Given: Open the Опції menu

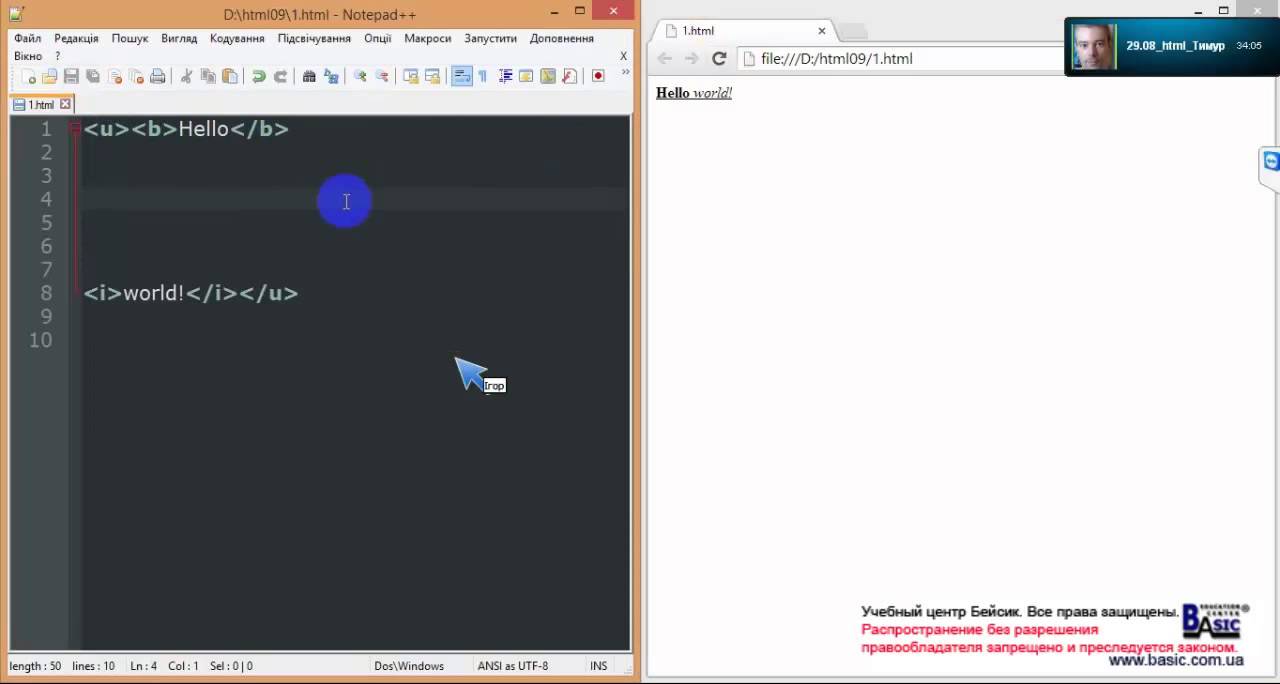Looking at the screenshot, I should click(377, 38).
